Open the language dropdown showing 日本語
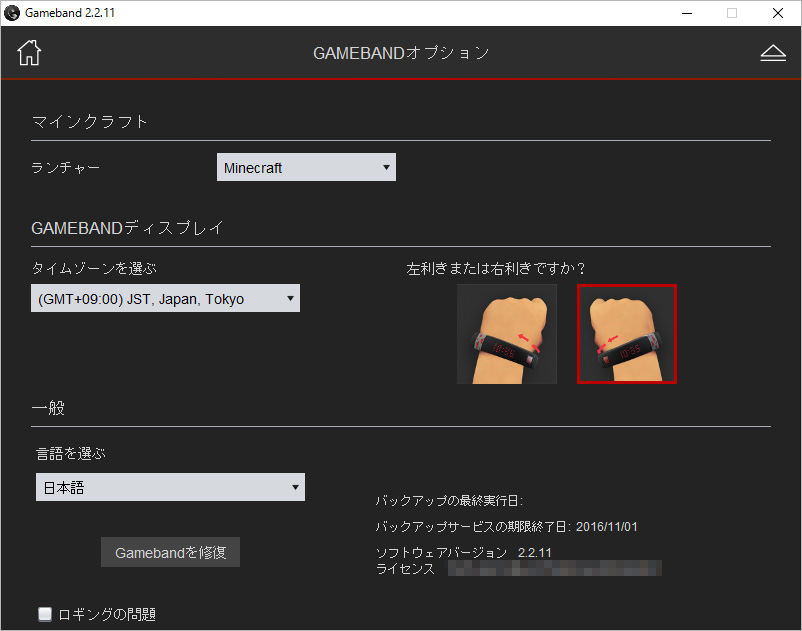This screenshot has height=631, width=802. click(x=170, y=487)
